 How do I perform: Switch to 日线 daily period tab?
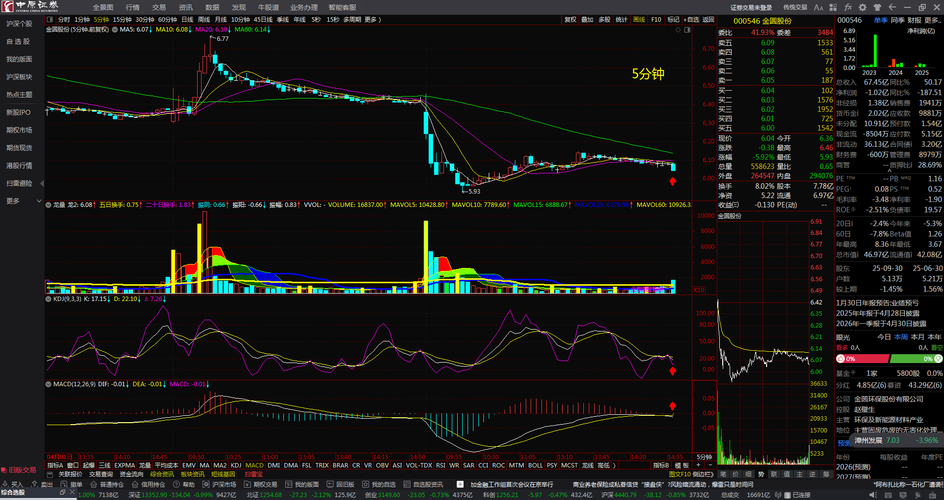(x=187, y=19)
